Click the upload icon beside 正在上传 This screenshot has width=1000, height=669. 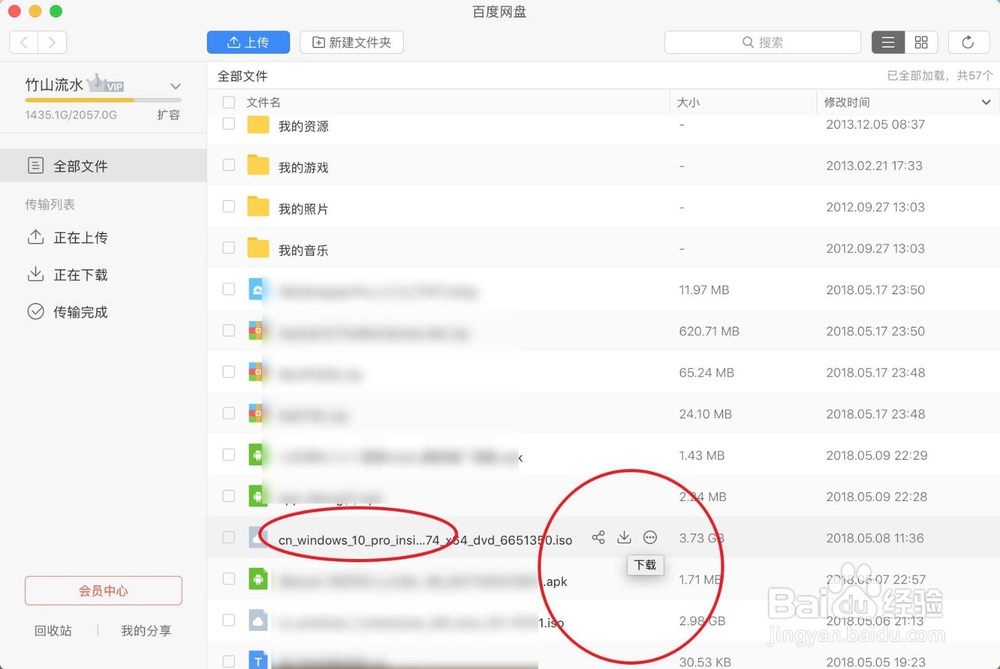[36, 237]
